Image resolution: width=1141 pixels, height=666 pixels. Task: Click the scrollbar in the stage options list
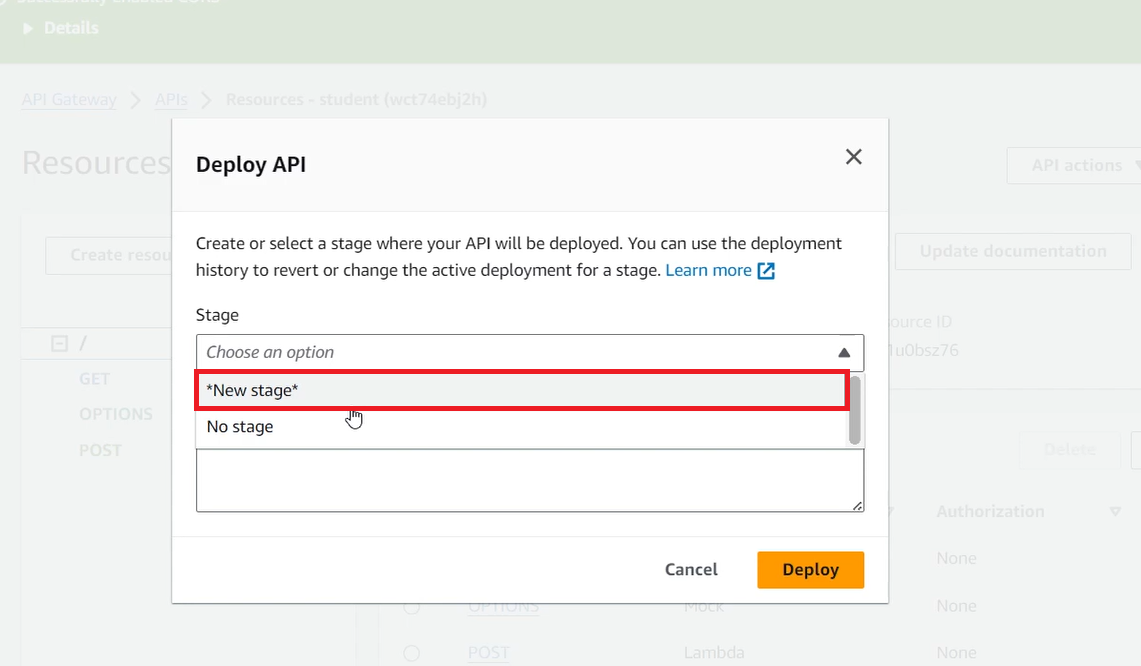855,410
